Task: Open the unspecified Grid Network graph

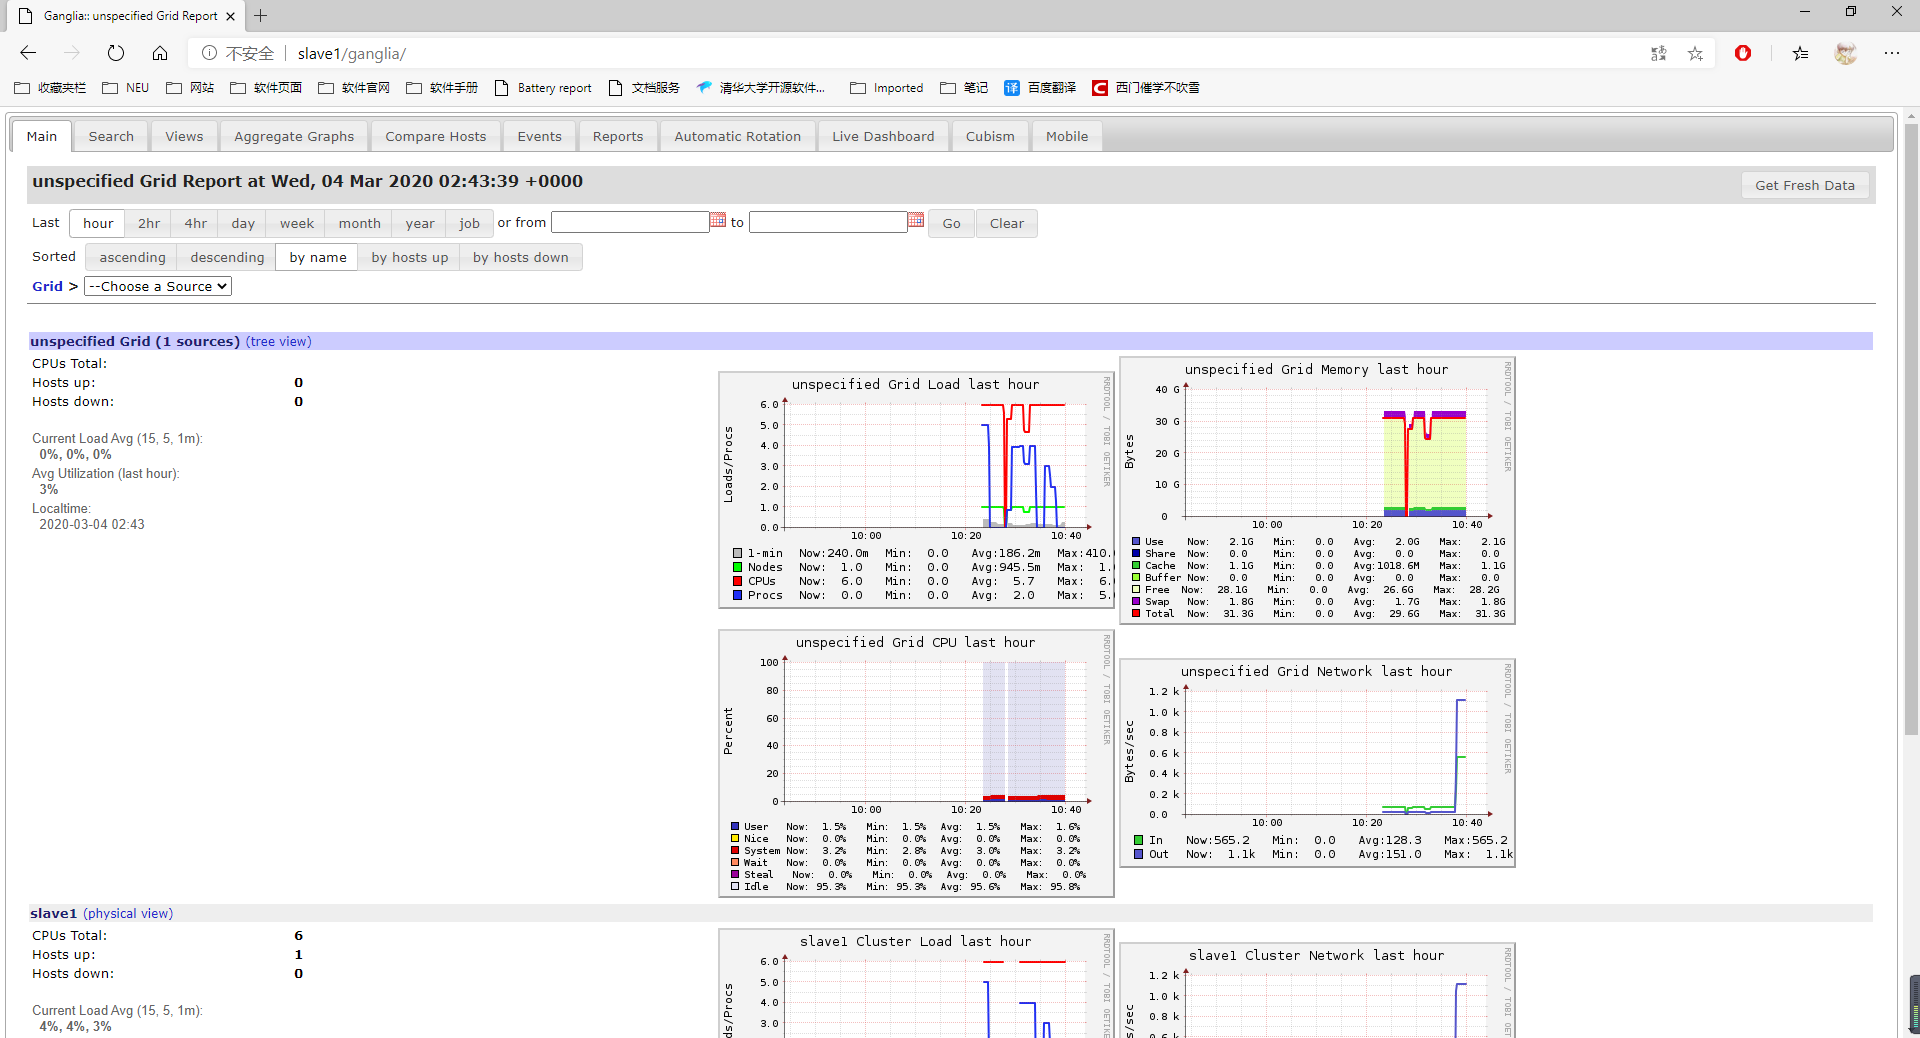Action: click(1317, 763)
